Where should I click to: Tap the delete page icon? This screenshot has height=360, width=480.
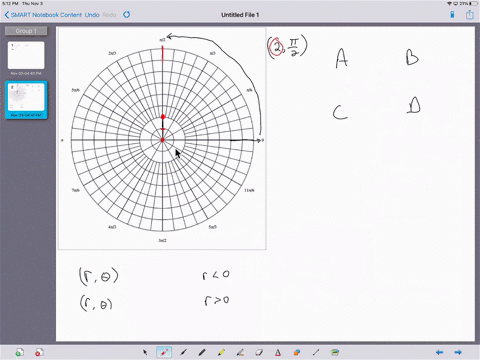pos(39,352)
